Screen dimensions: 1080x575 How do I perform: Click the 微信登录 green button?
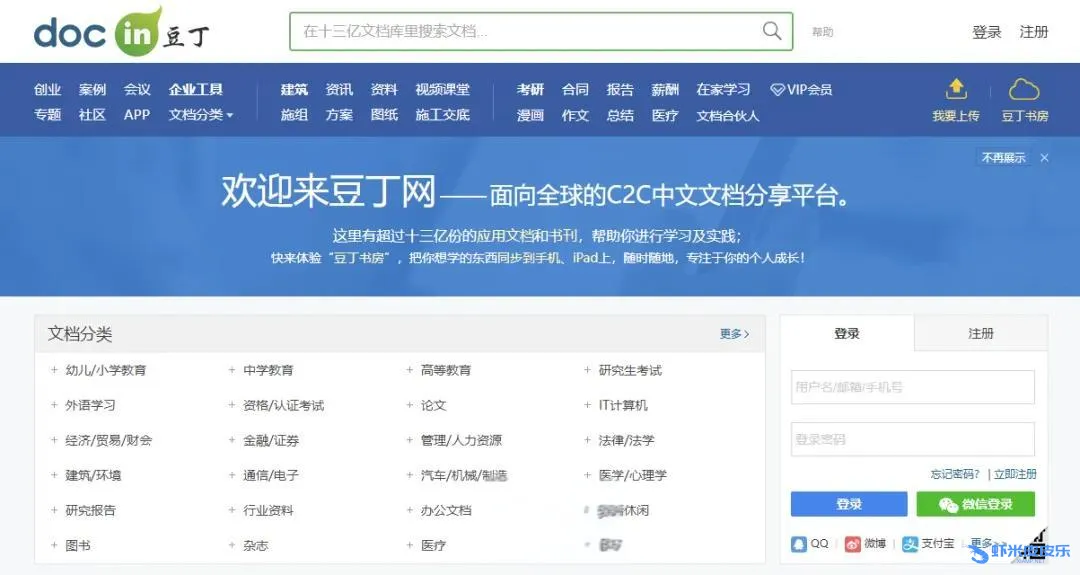coord(975,504)
